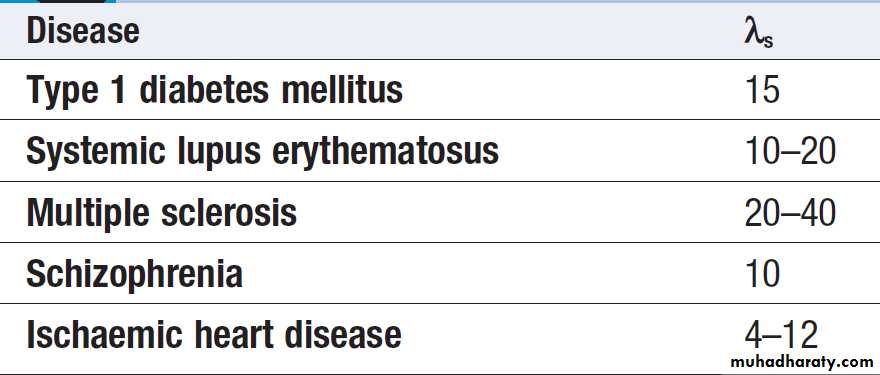
Task: Click the Disease column header
Action: (82, 31)
